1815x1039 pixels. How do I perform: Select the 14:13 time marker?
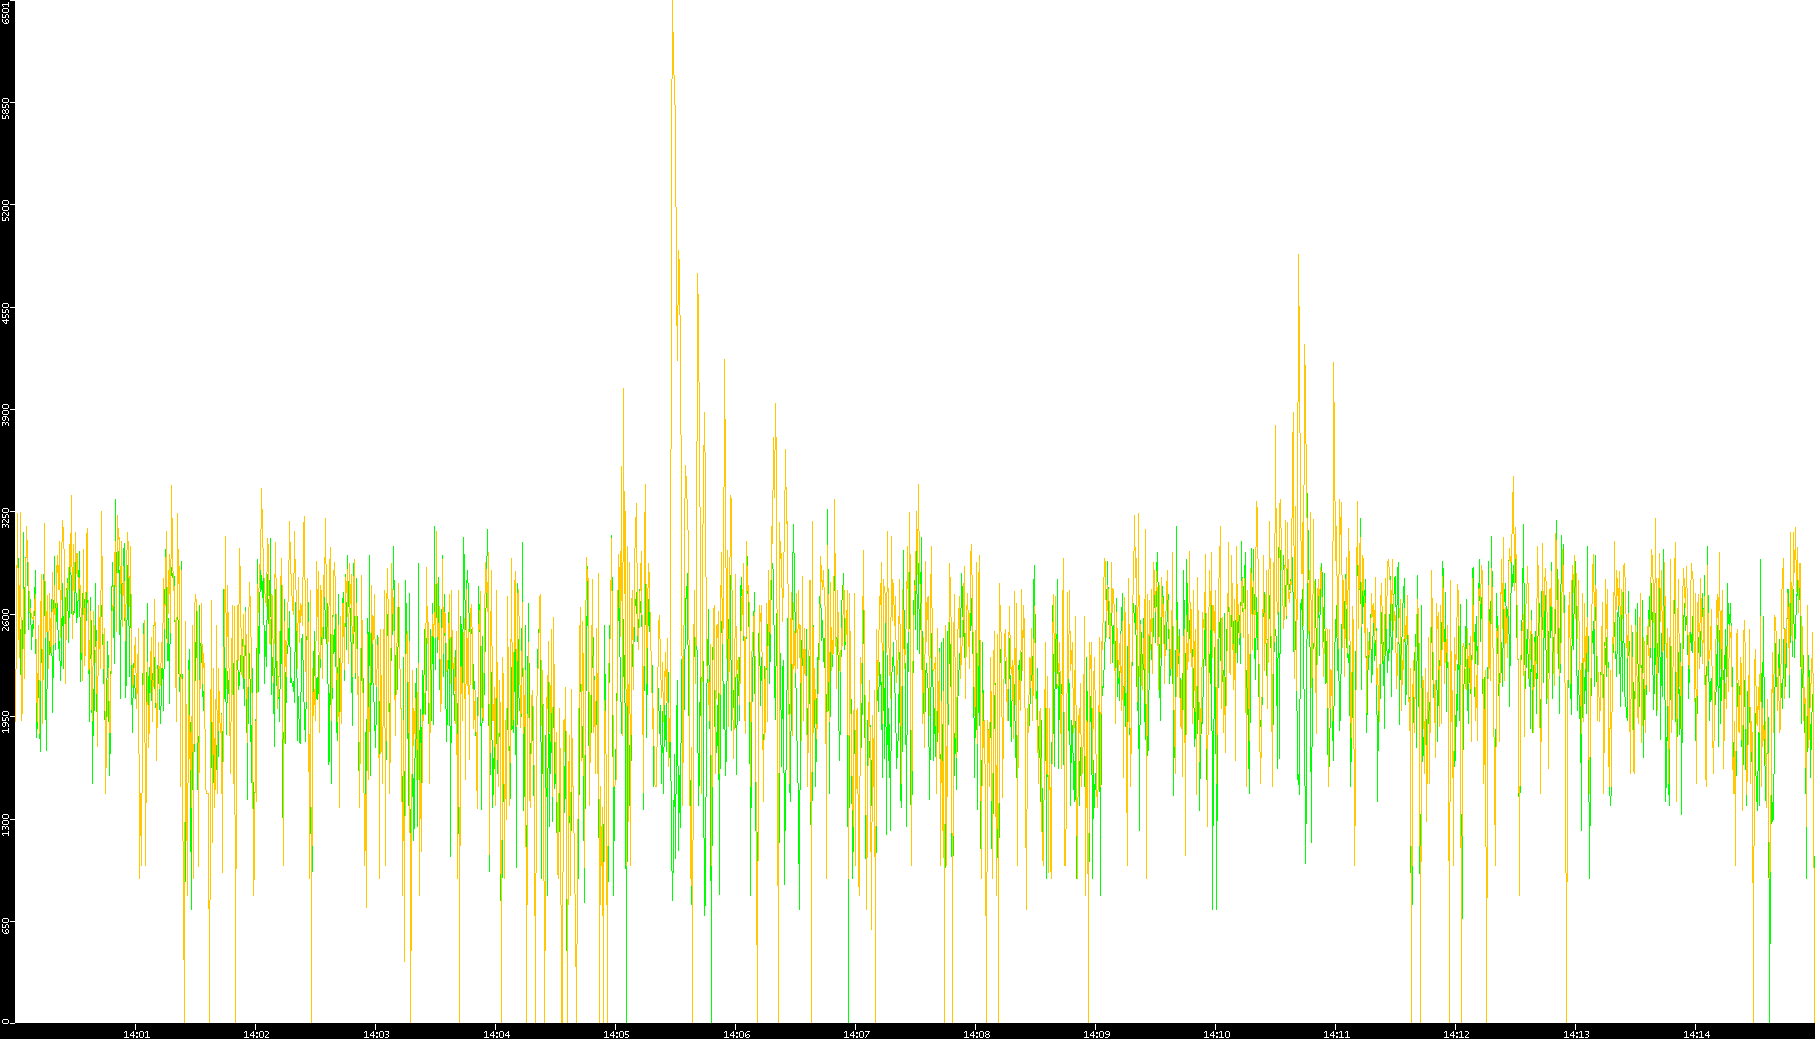1576,1033
